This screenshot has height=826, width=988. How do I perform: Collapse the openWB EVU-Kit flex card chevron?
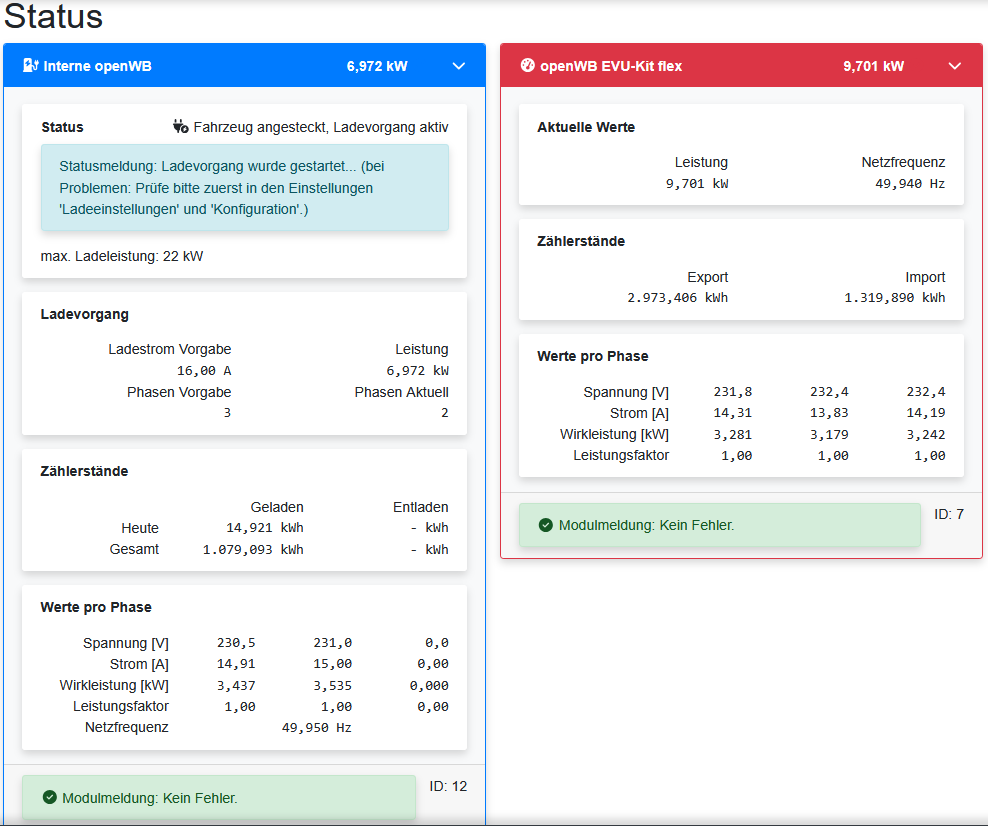[x=955, y=66]
